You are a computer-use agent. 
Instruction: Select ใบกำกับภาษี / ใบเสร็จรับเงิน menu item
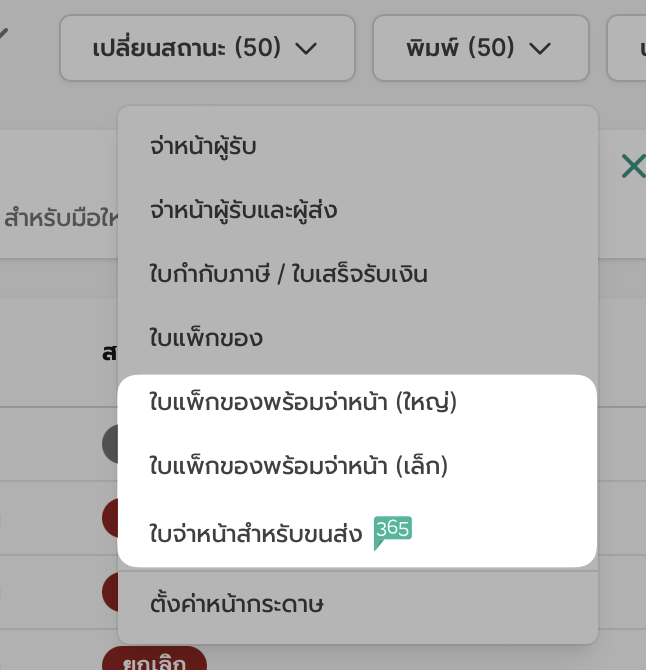point(288,273)
